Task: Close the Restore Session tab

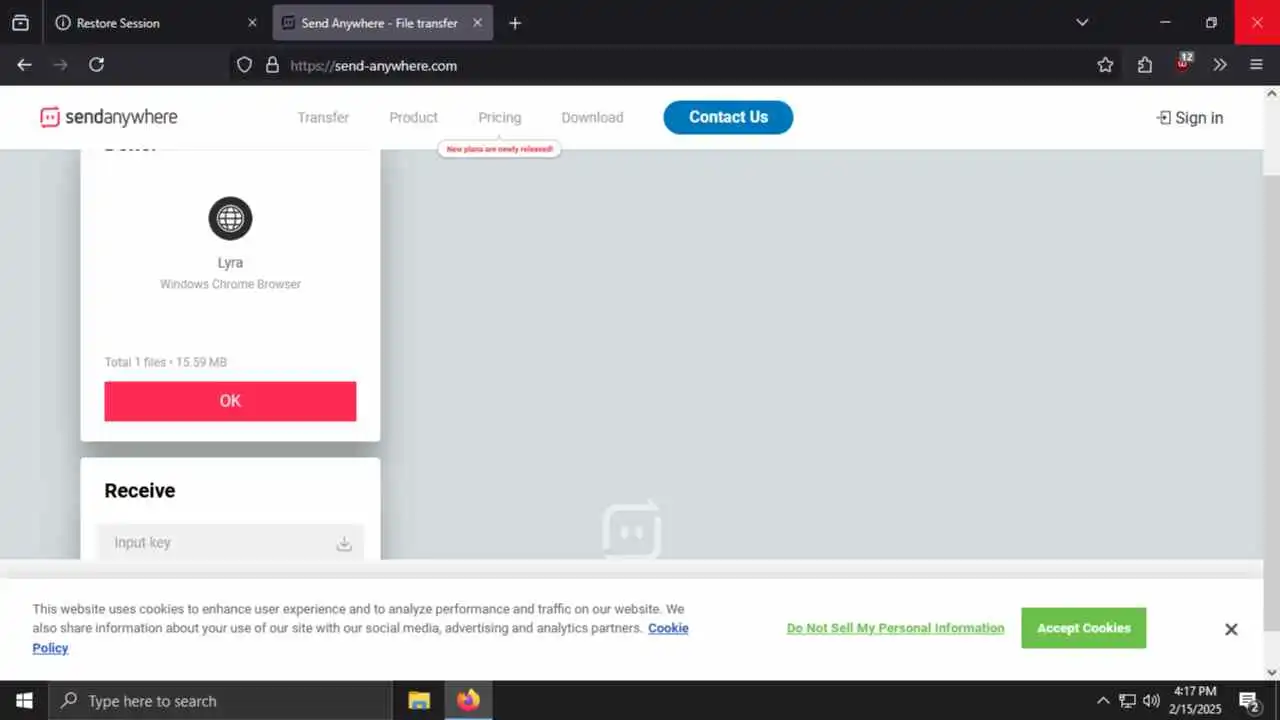Action: tap(252, 22)
